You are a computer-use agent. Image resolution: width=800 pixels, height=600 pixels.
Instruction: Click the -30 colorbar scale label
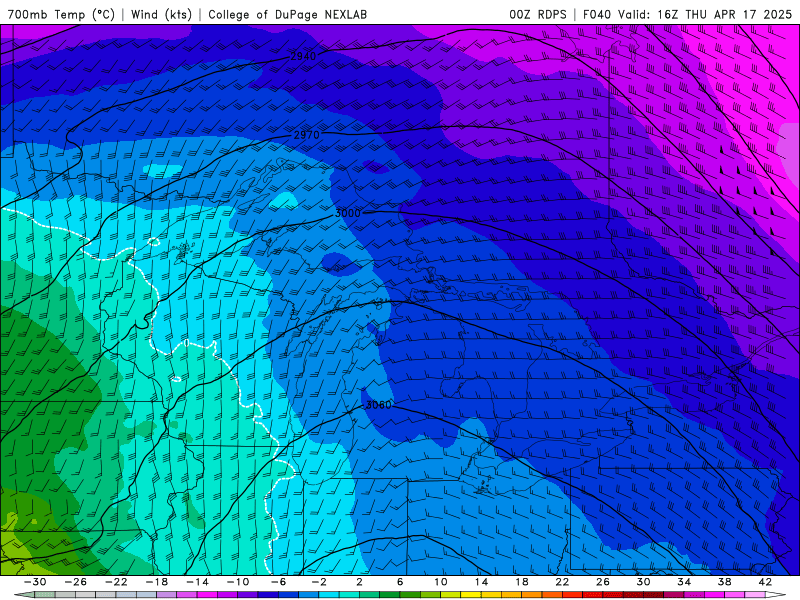pos(35,582)
